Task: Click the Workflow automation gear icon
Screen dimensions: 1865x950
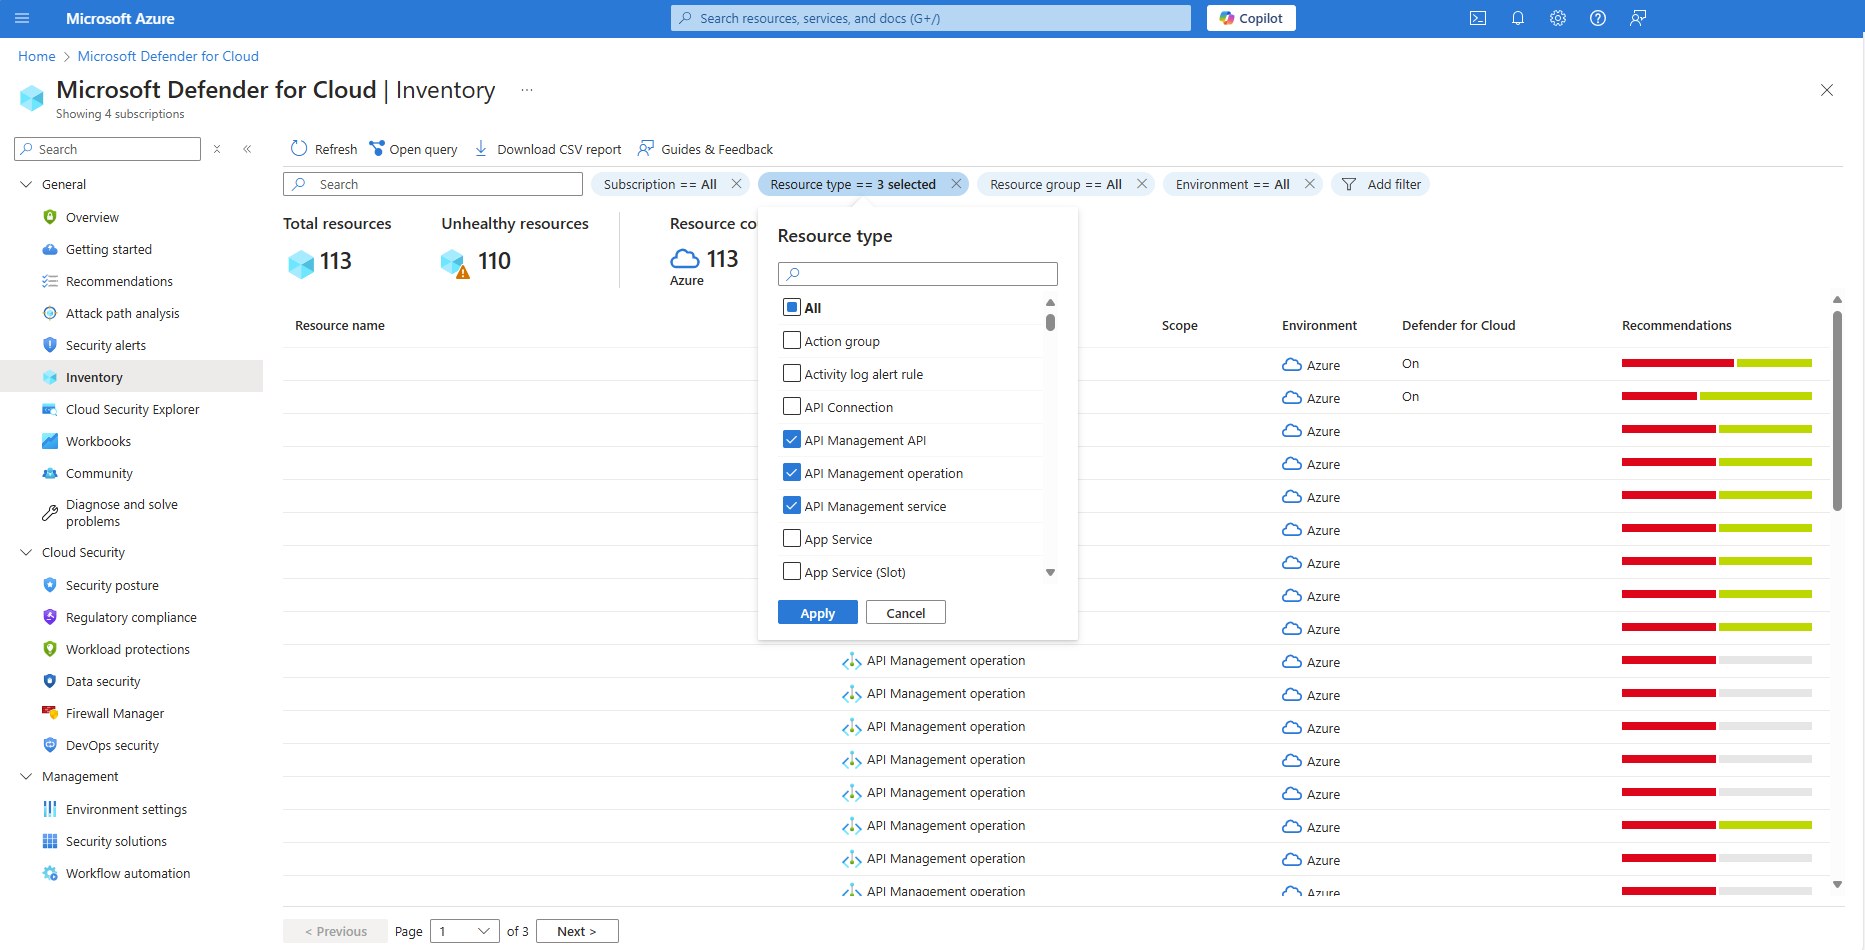Action: click(x=50, y=873)
